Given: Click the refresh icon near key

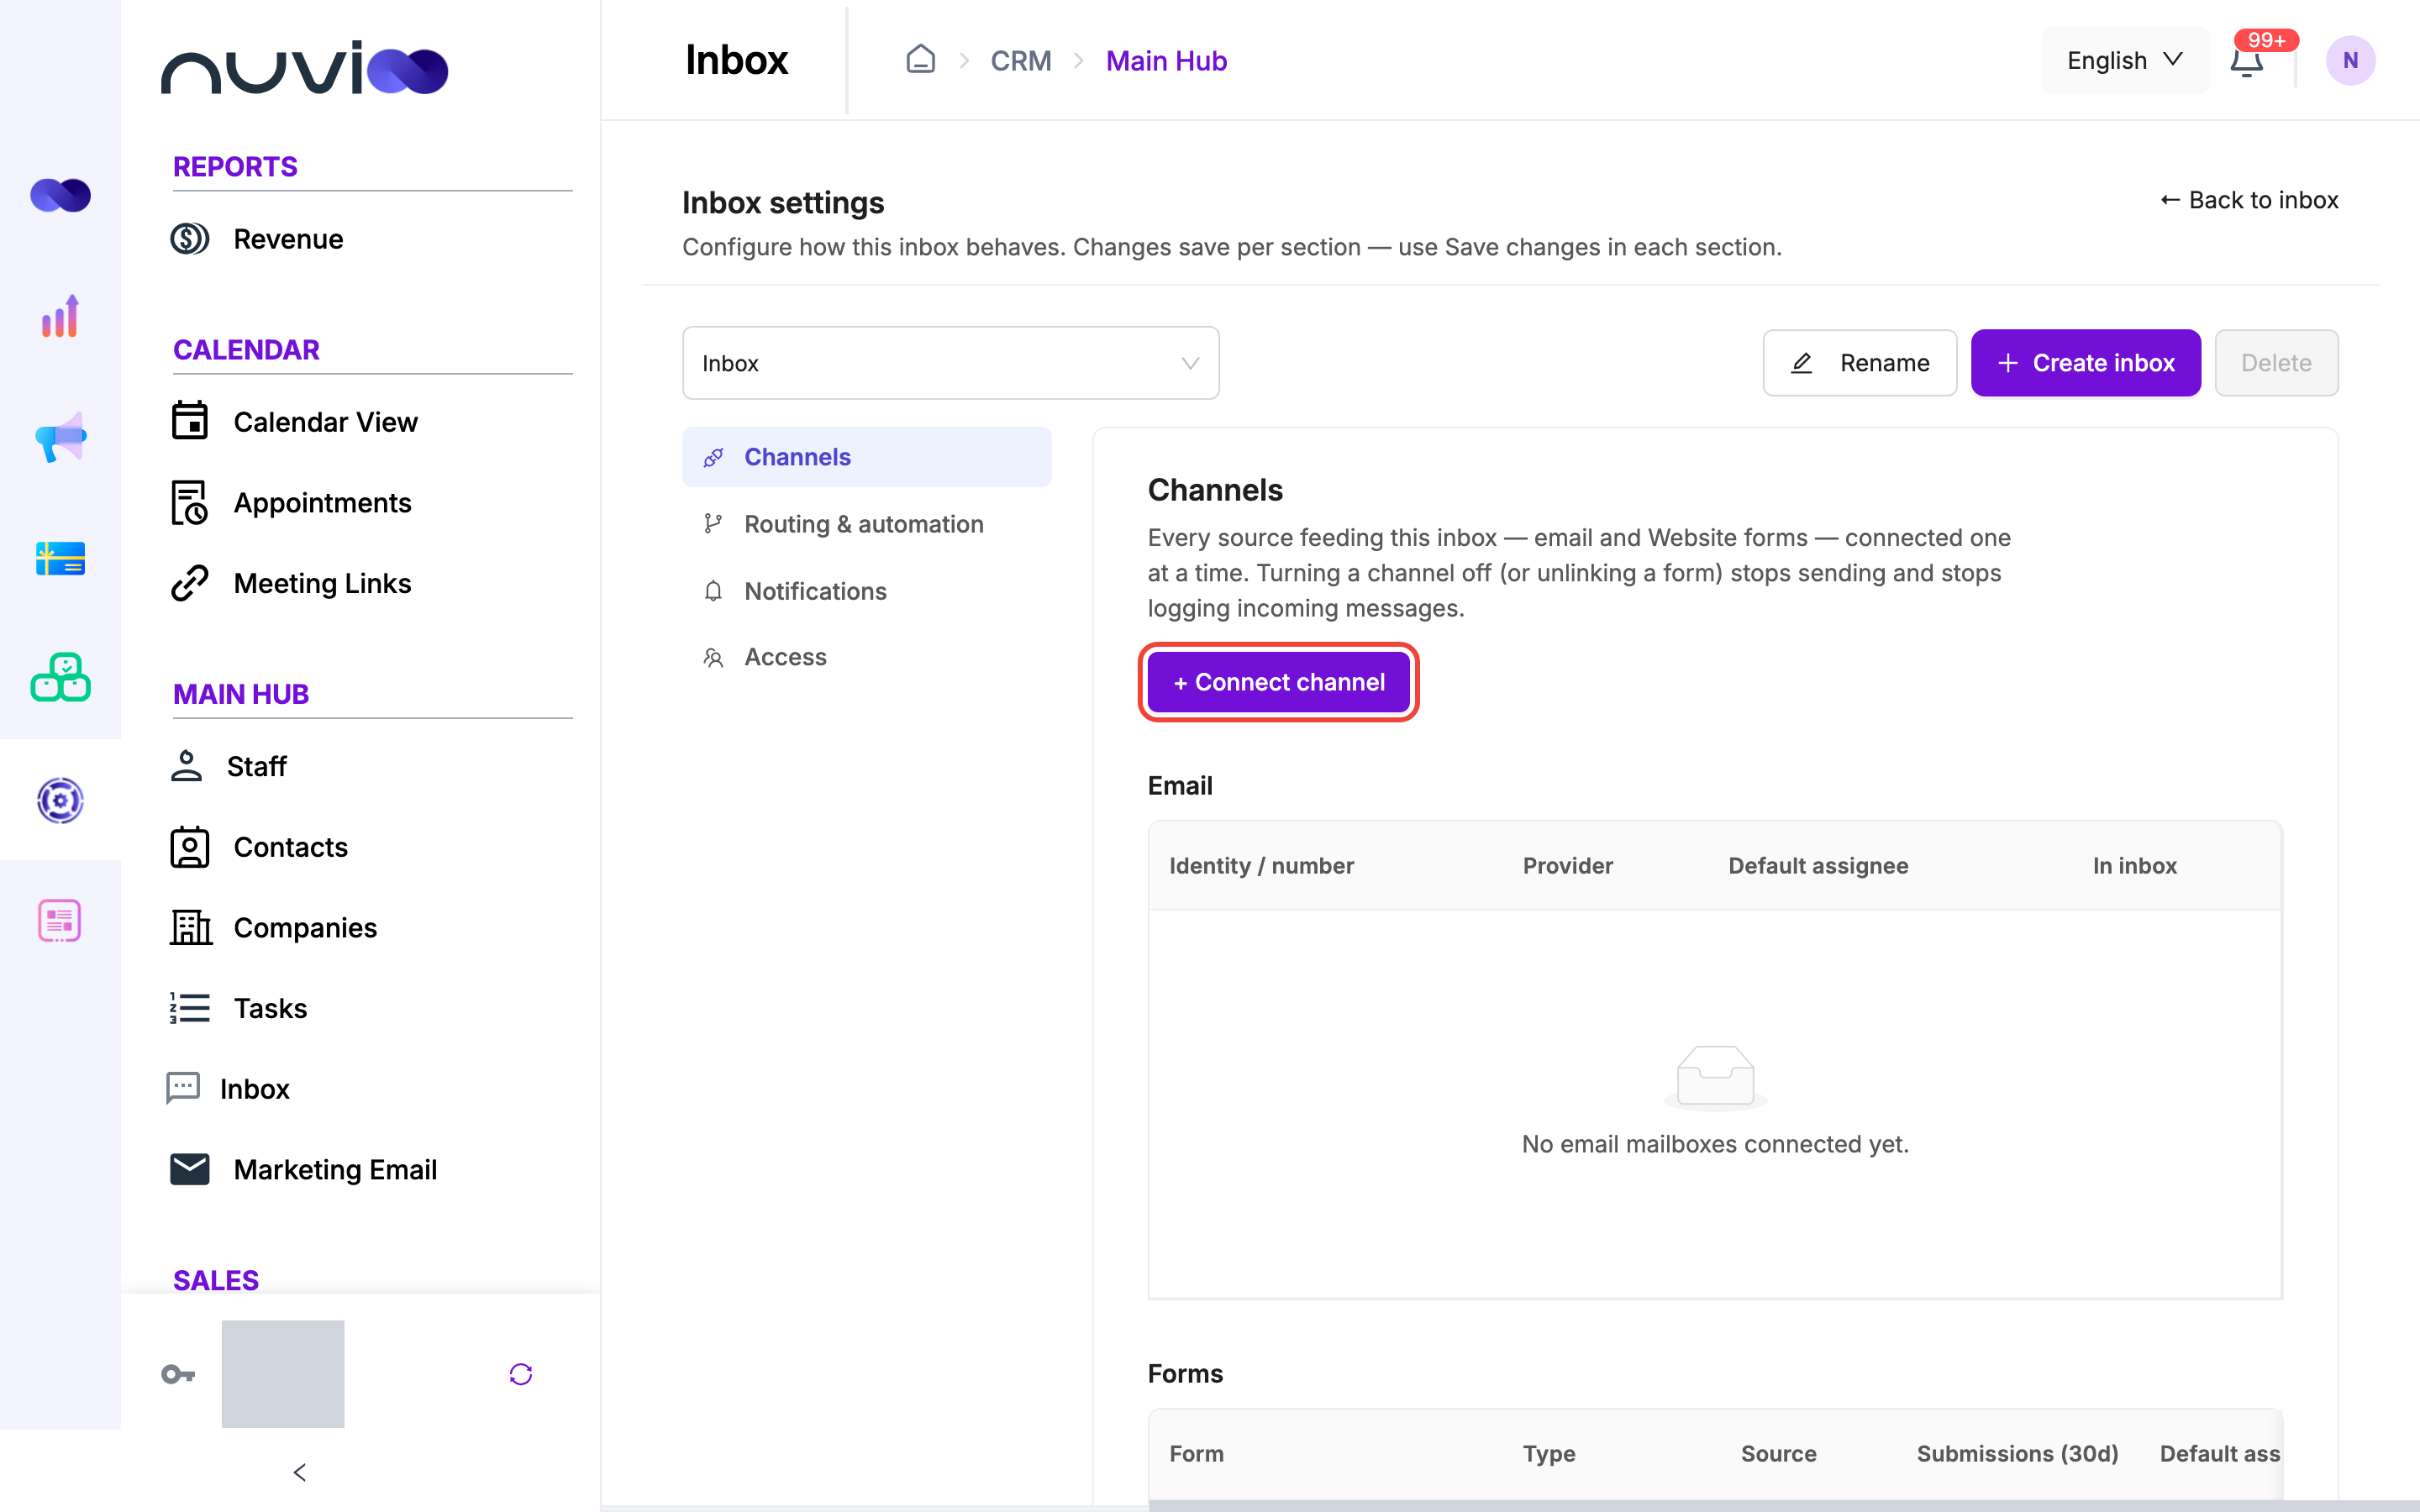Looking at the screenshot, I should pyautogui.click(x=520, y=1374).
